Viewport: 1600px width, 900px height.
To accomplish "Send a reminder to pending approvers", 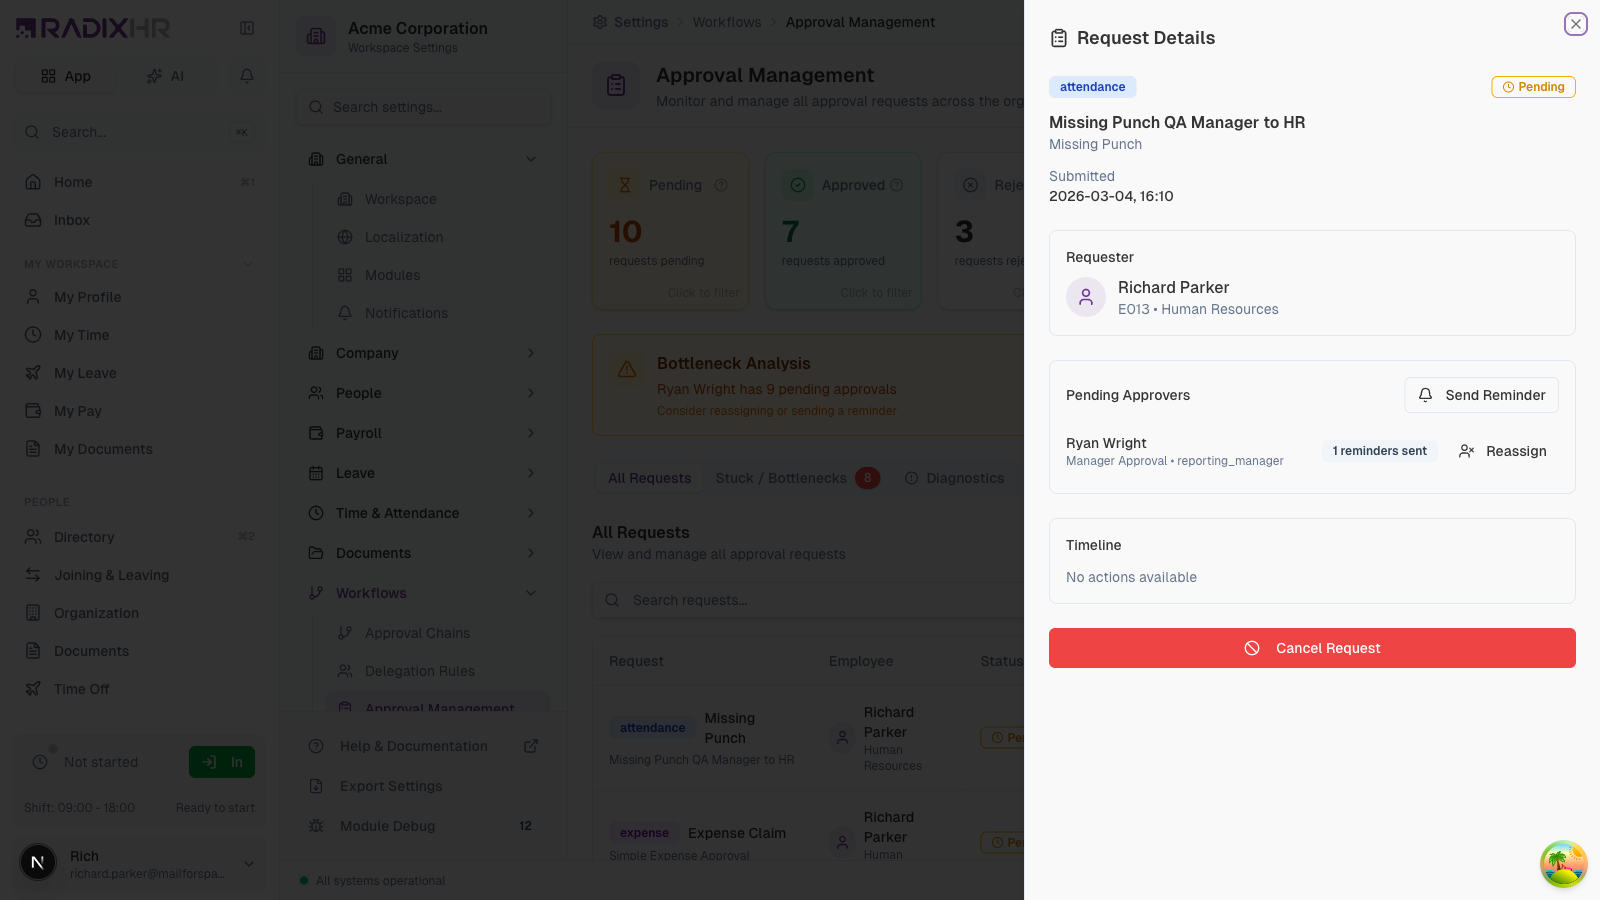I will click(x=1481, y=395).
